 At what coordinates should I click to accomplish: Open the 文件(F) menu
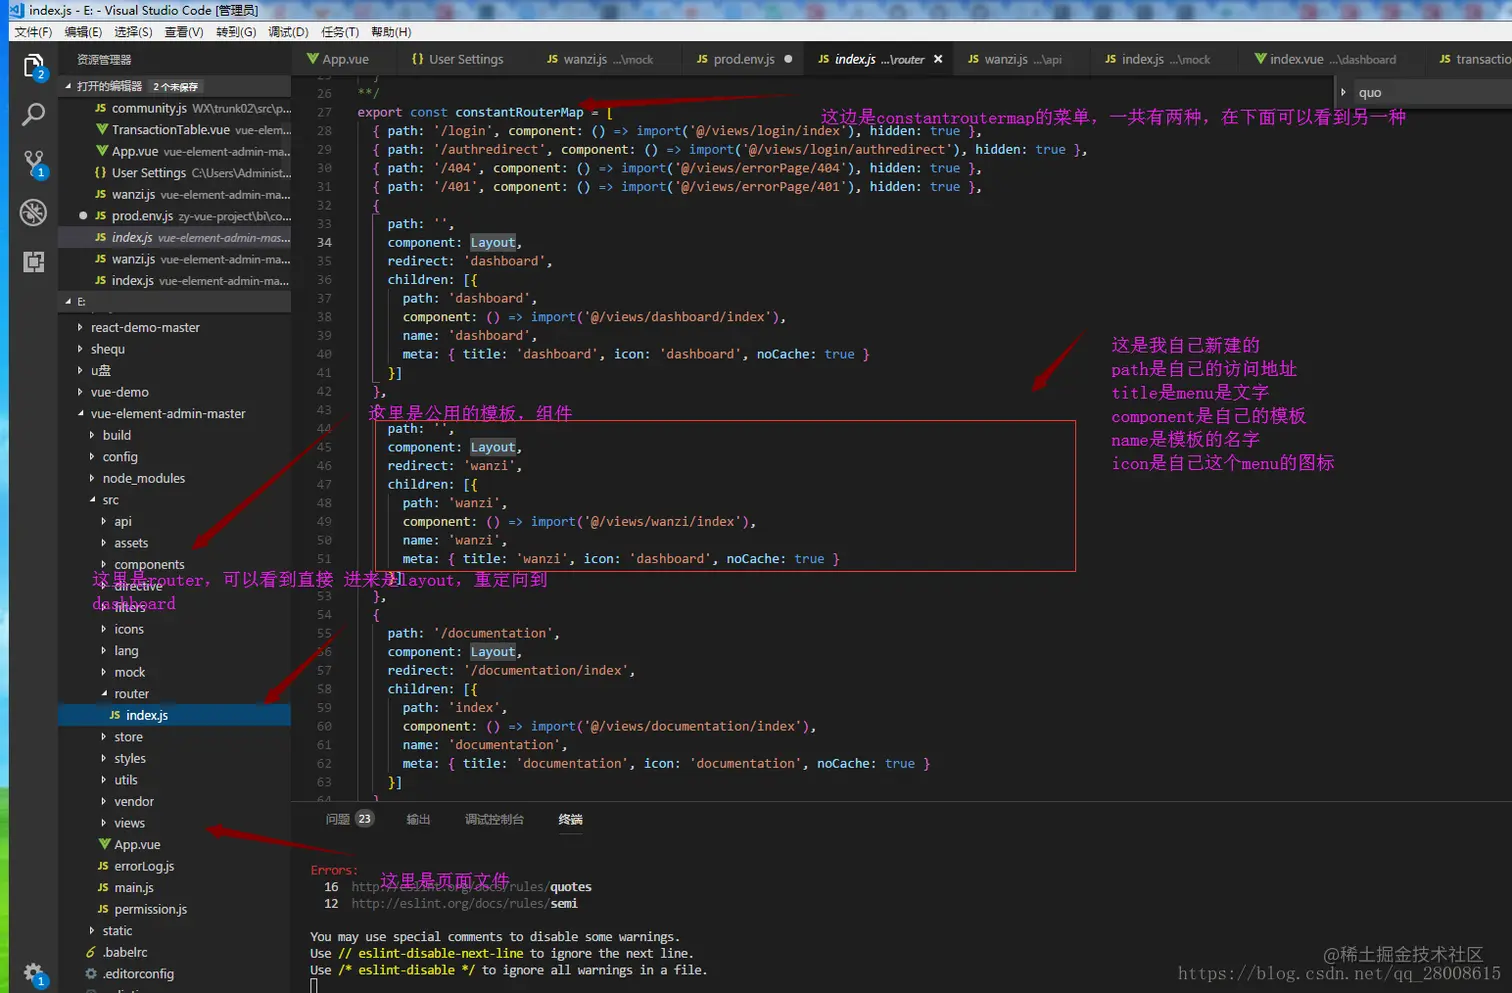click(33, 32)
